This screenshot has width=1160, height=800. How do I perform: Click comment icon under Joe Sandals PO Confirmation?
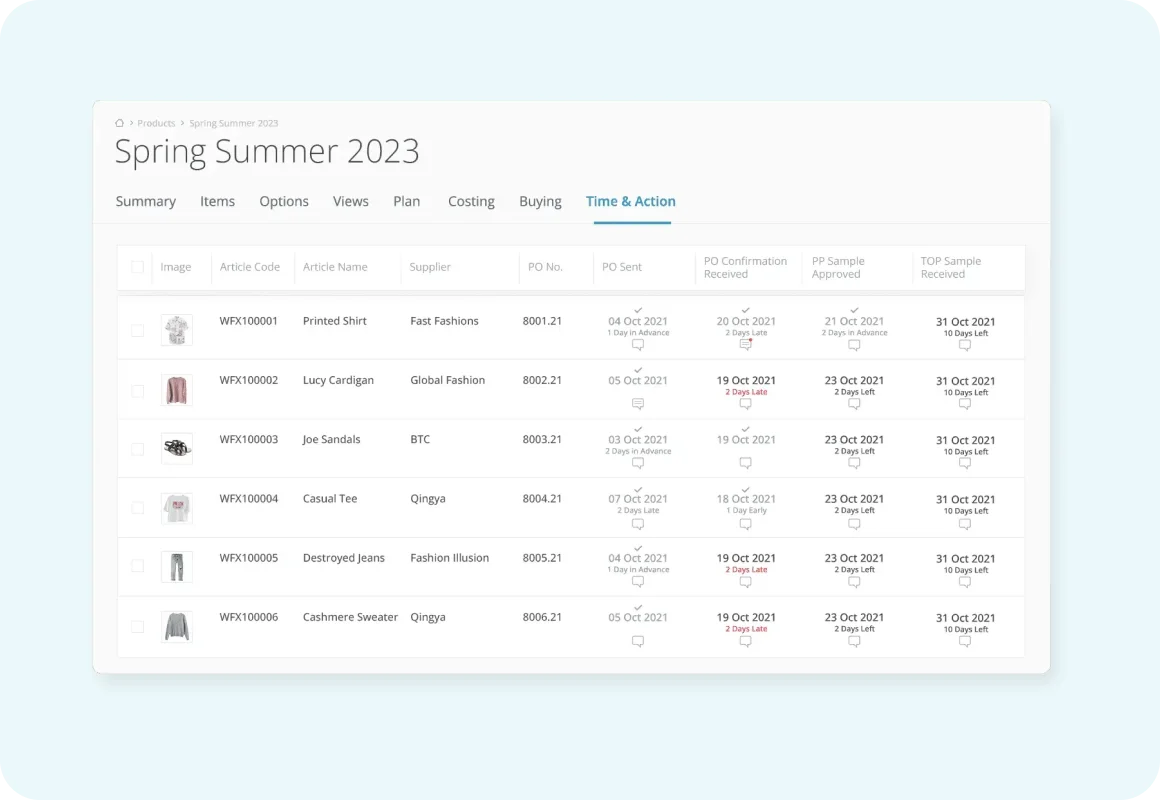(x=746, y=463)
